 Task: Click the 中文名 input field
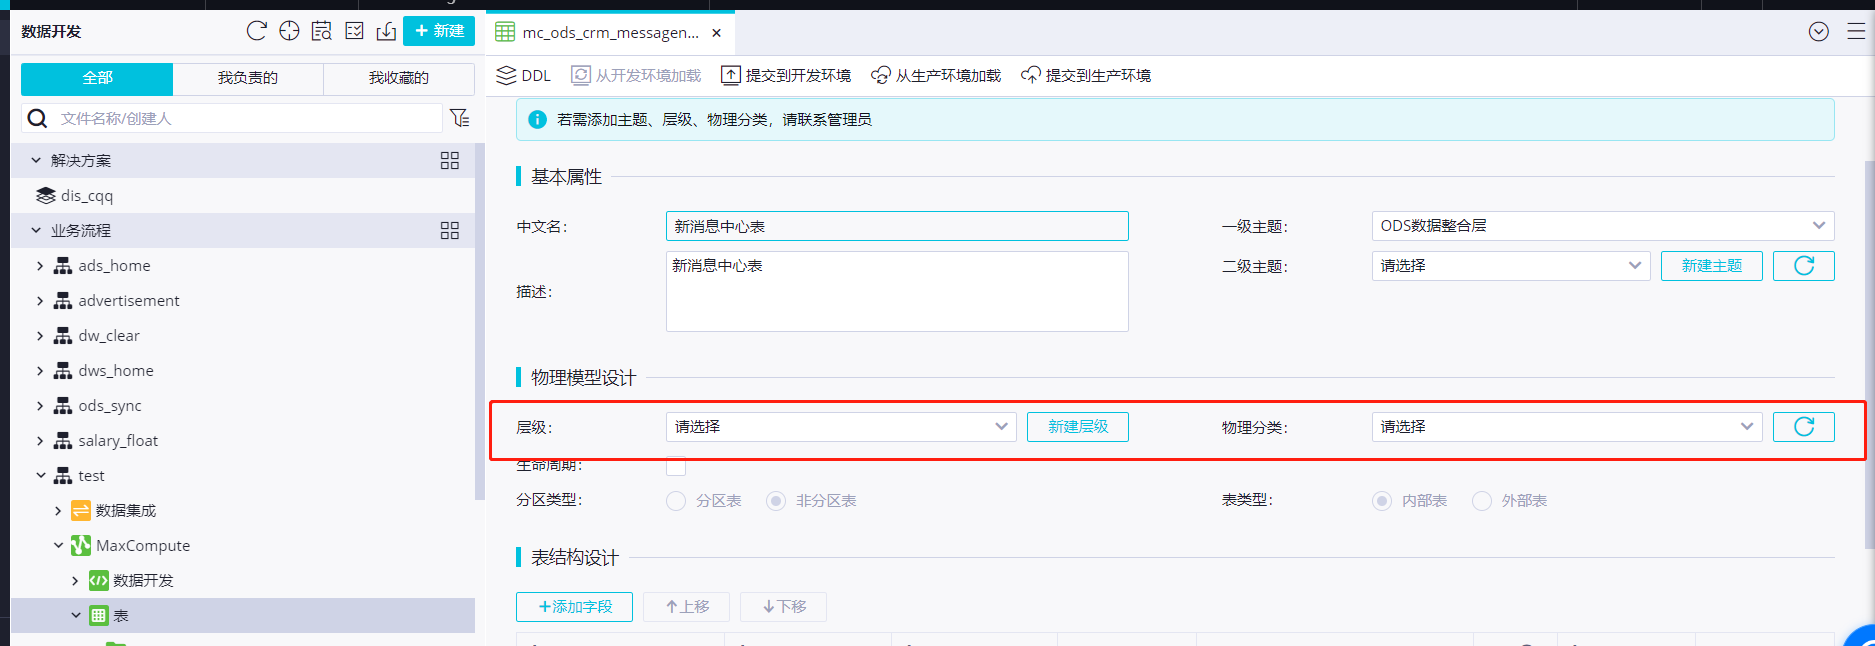[897, 226]
